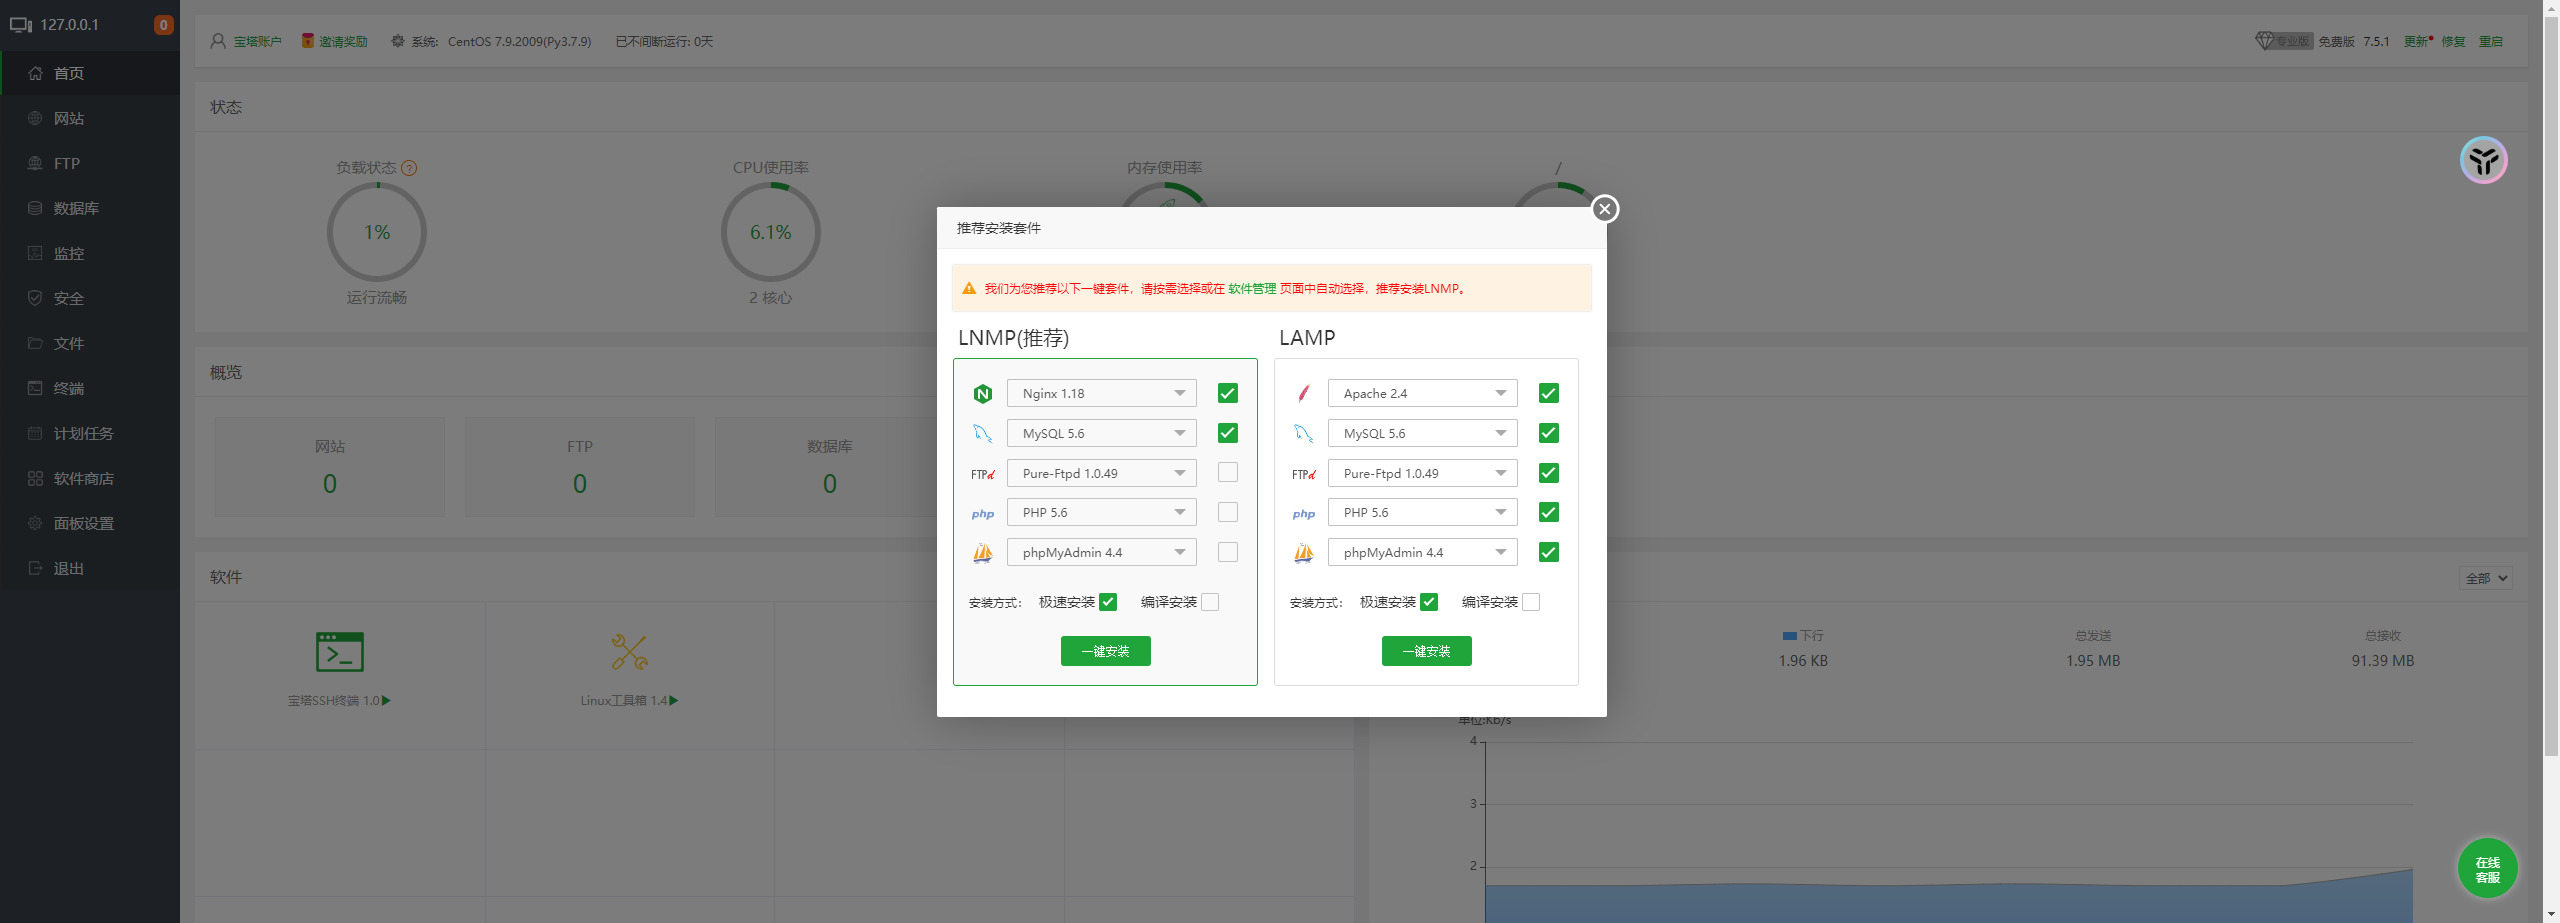The height and width of the screenshot is (923, 2560).
Task: Click the warning triangle in the notice
Action: pyautogui.click(x=968, y=289)
